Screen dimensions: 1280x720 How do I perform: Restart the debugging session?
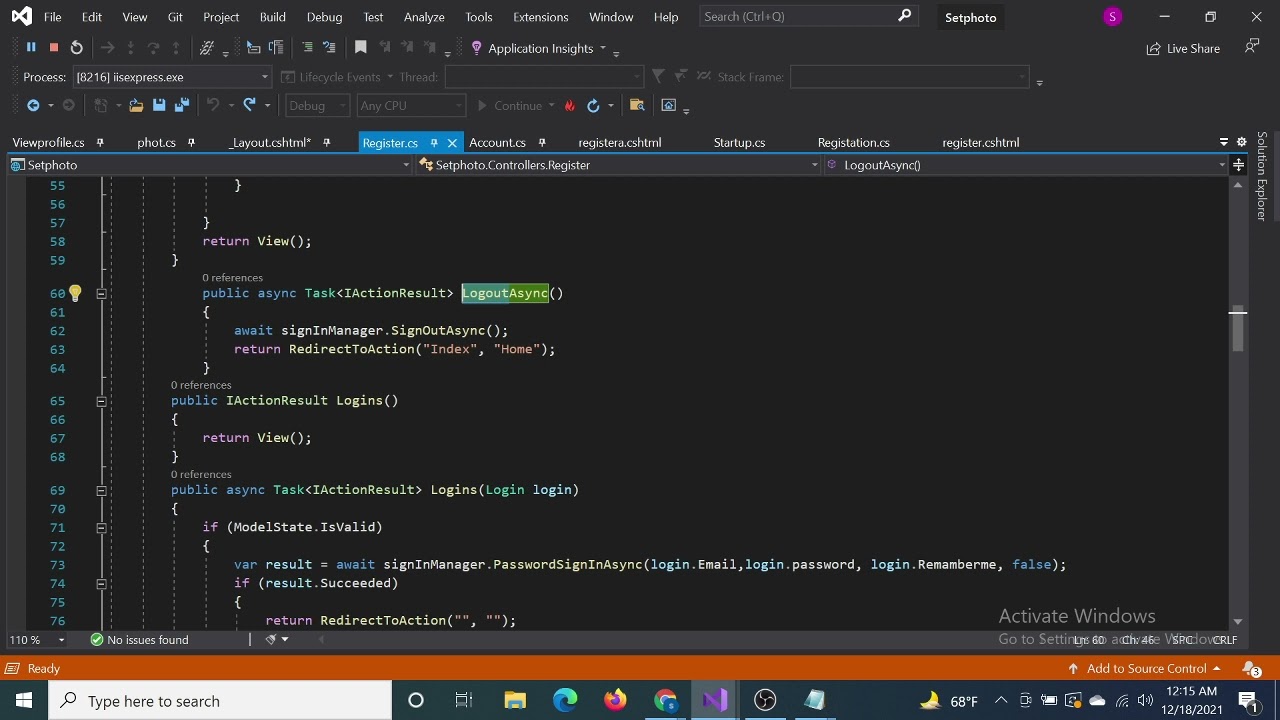click(76, 48)
